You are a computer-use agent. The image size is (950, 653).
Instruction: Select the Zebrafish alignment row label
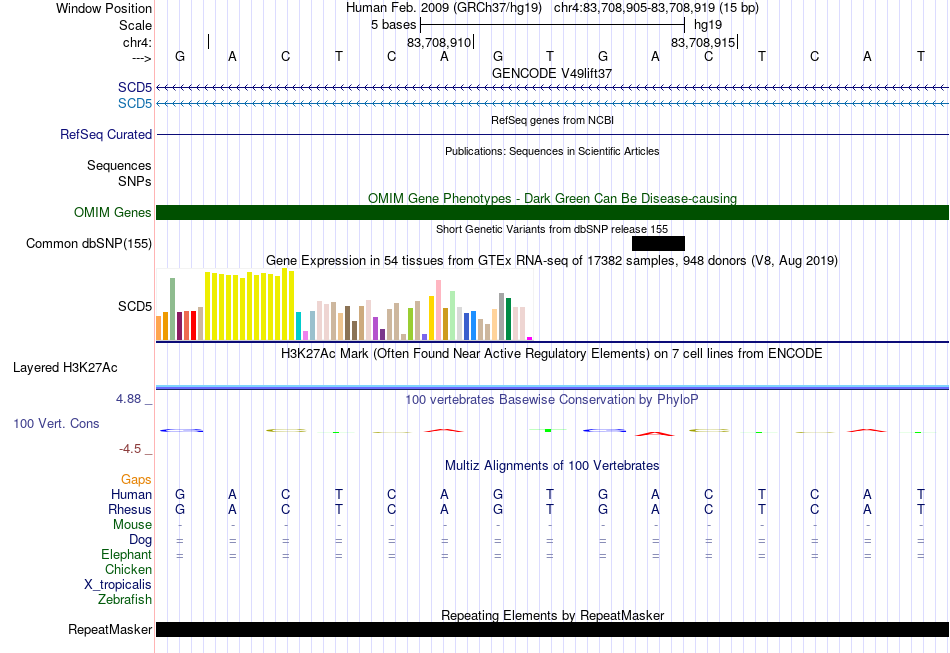(x=125, y=599)
